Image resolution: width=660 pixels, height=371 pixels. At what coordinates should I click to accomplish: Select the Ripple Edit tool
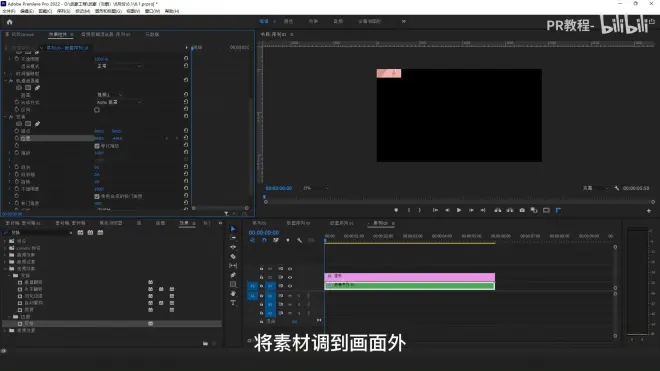pos(233,247)
